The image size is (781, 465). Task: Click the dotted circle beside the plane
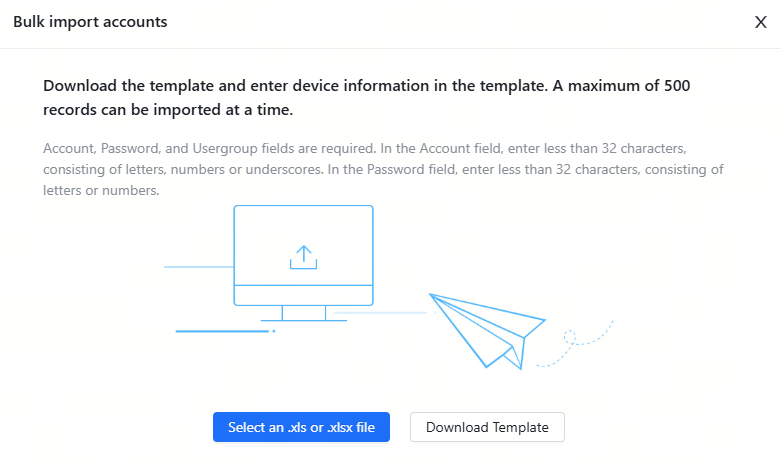pos(570,337)
